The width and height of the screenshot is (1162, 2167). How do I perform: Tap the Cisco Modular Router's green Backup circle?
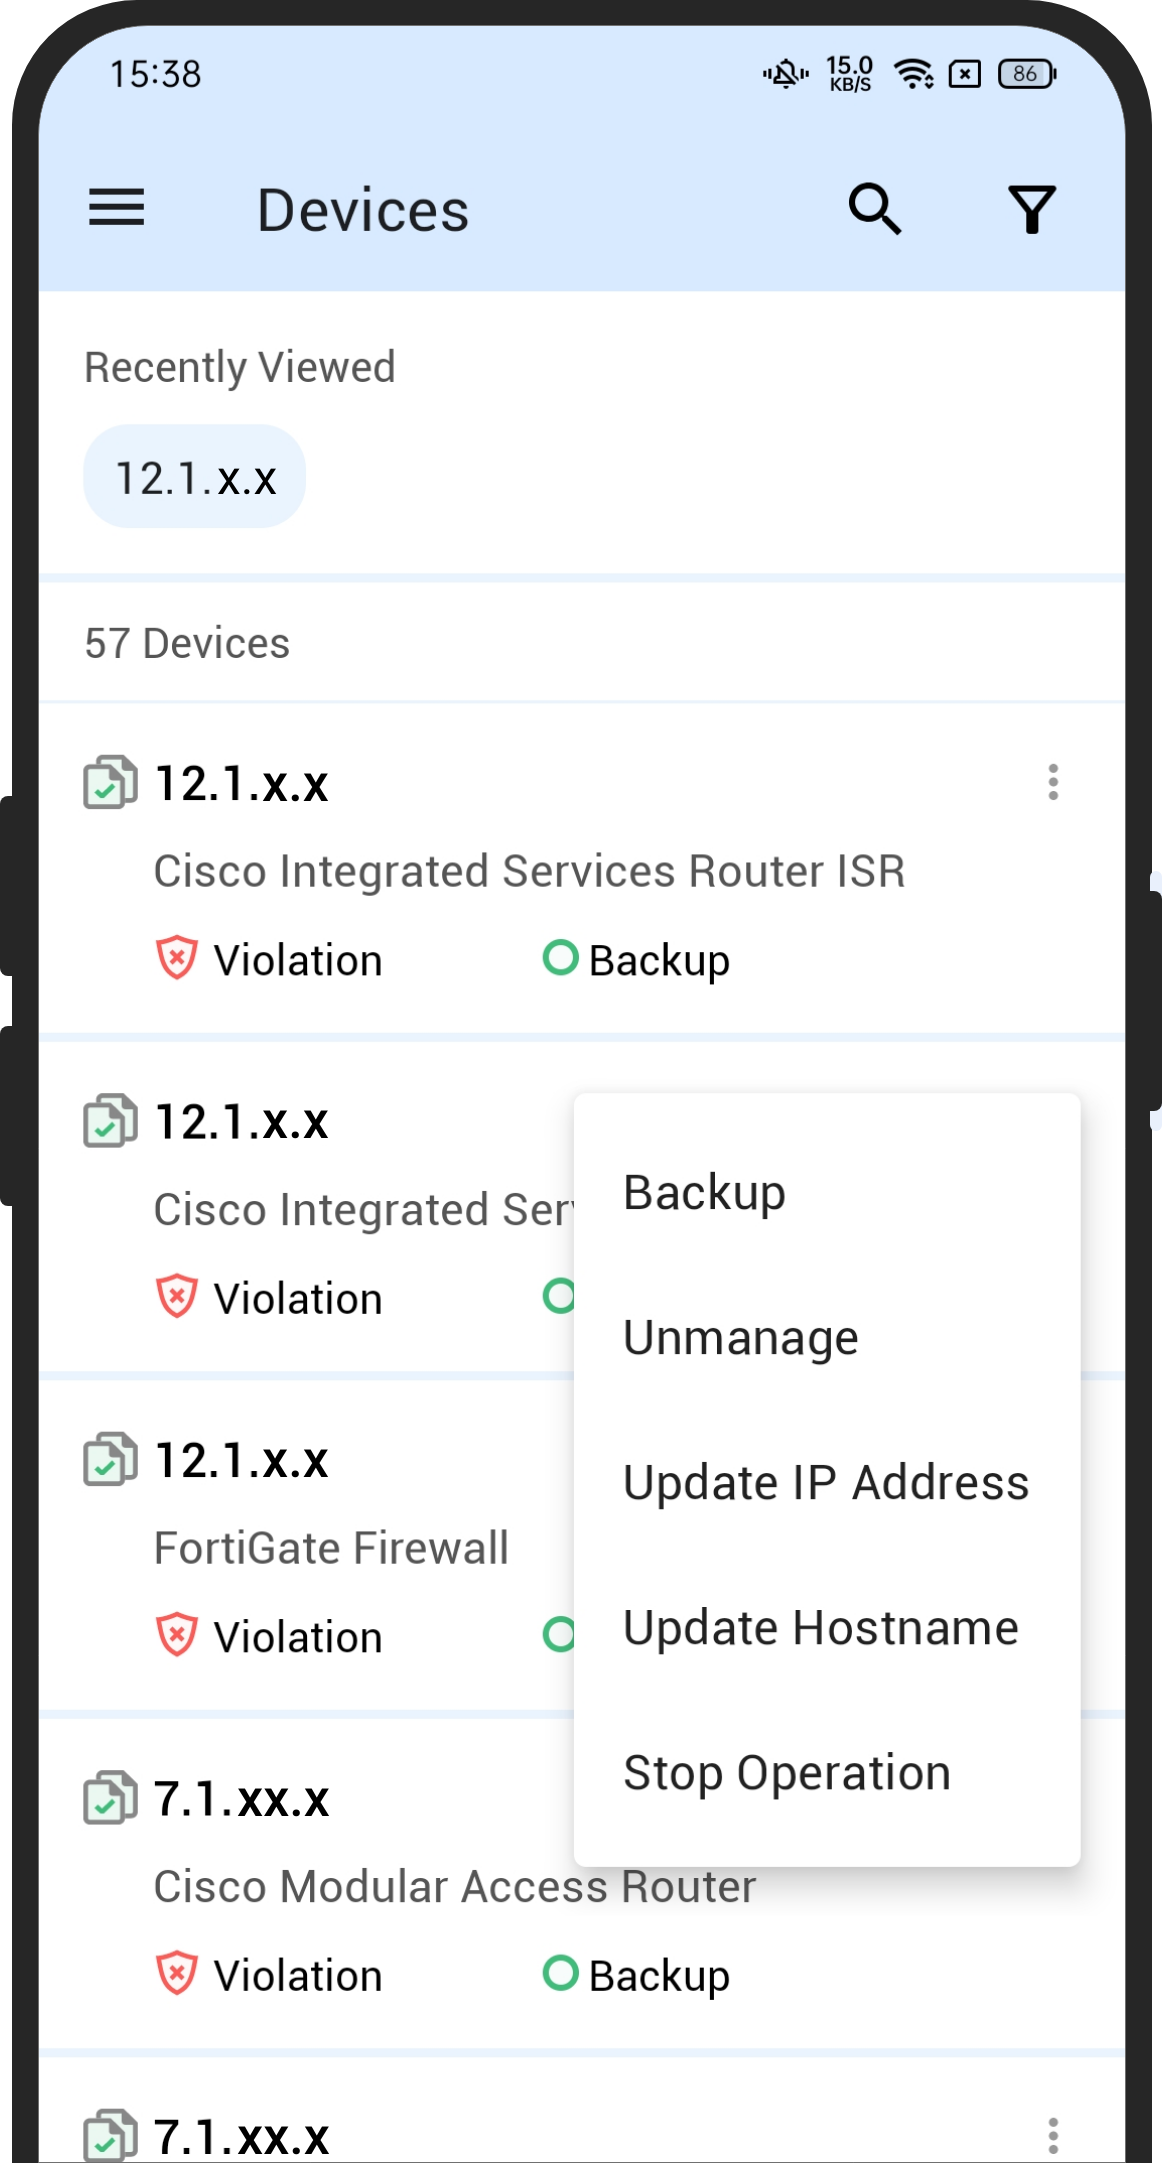[x=560, y=1973]
